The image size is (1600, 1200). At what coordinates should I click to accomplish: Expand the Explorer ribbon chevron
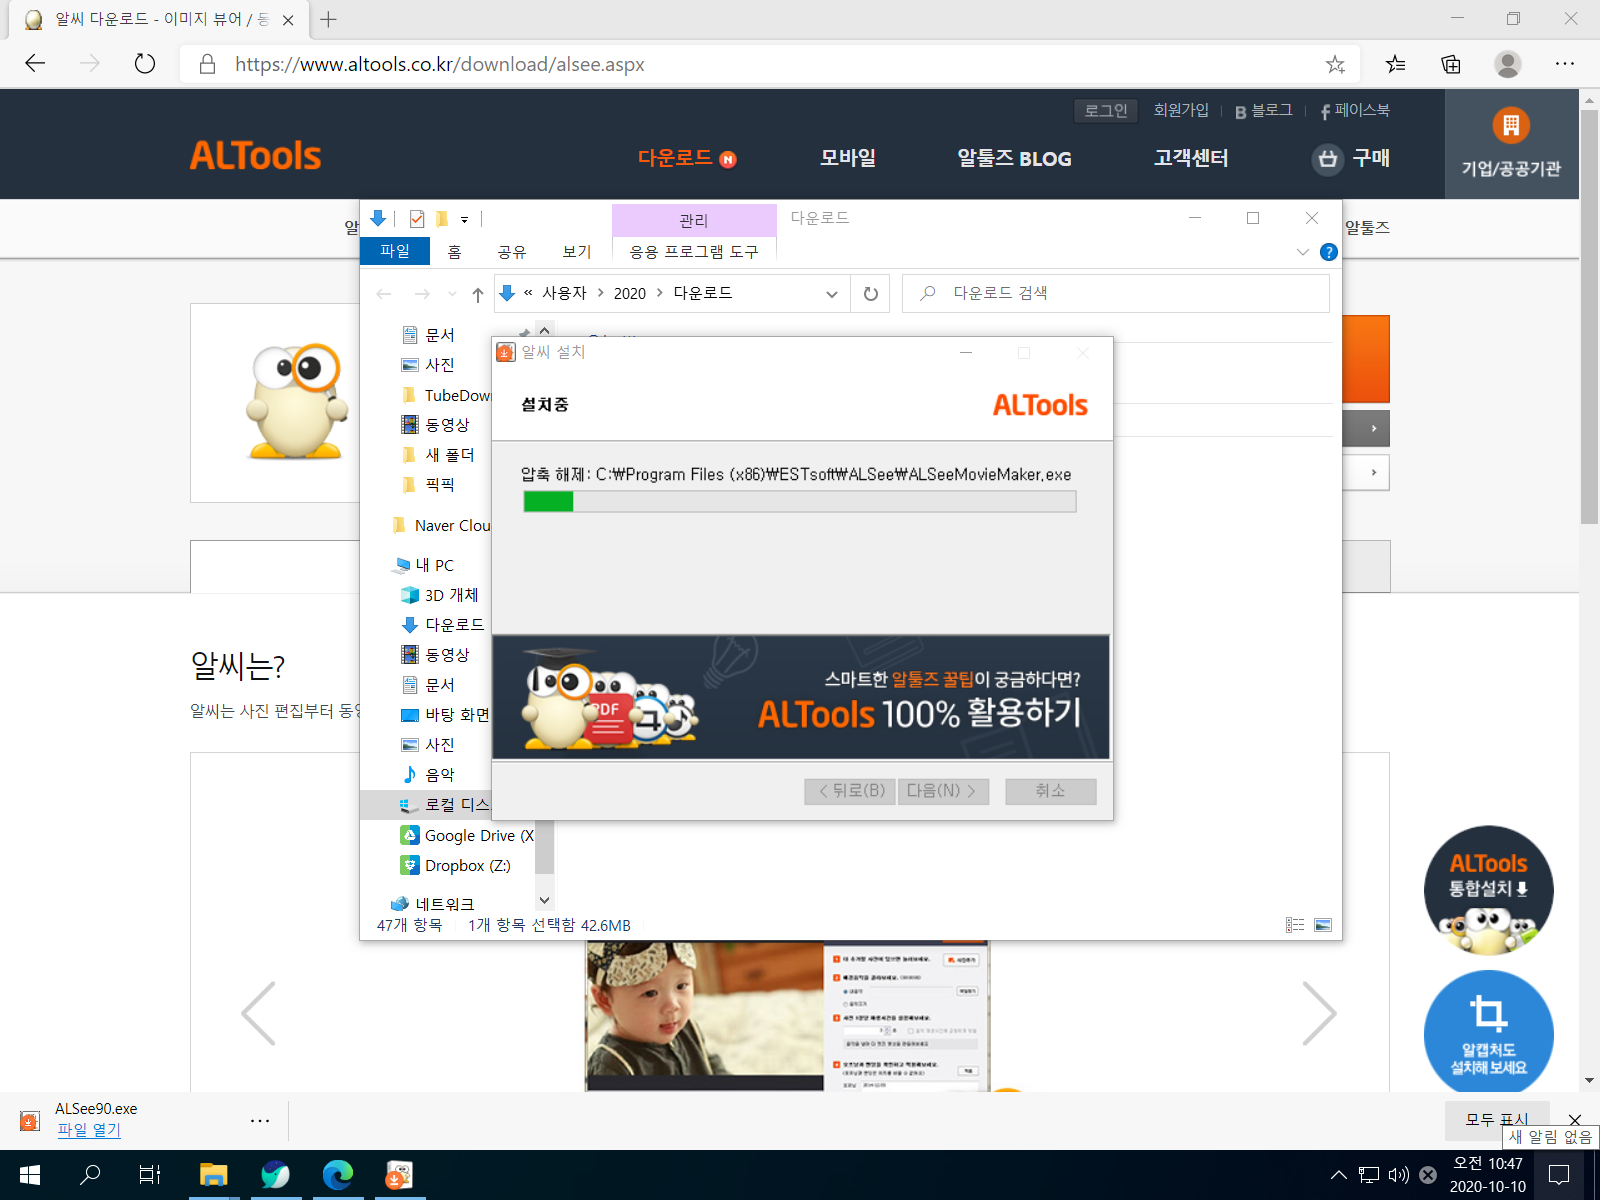pos(1302,252)
